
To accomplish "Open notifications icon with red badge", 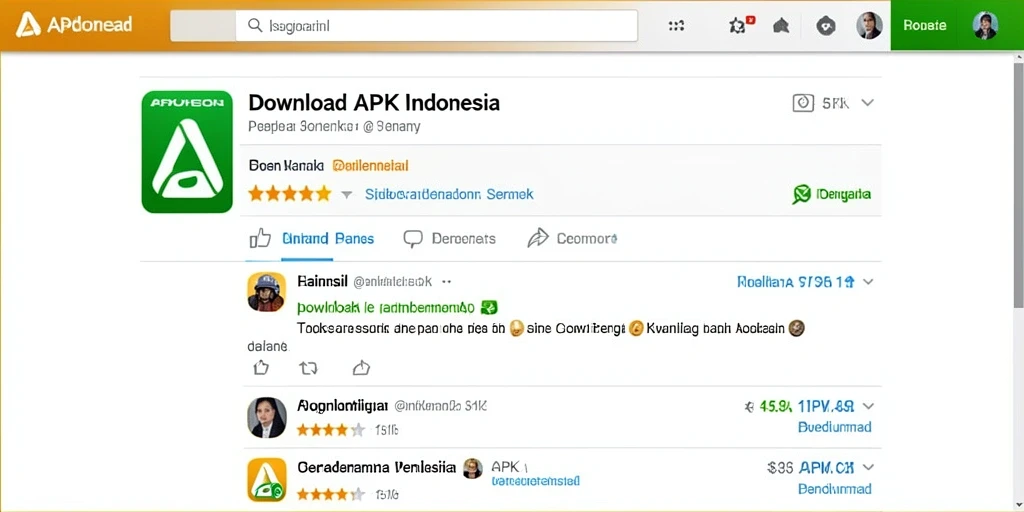I will tap(741, 25).
